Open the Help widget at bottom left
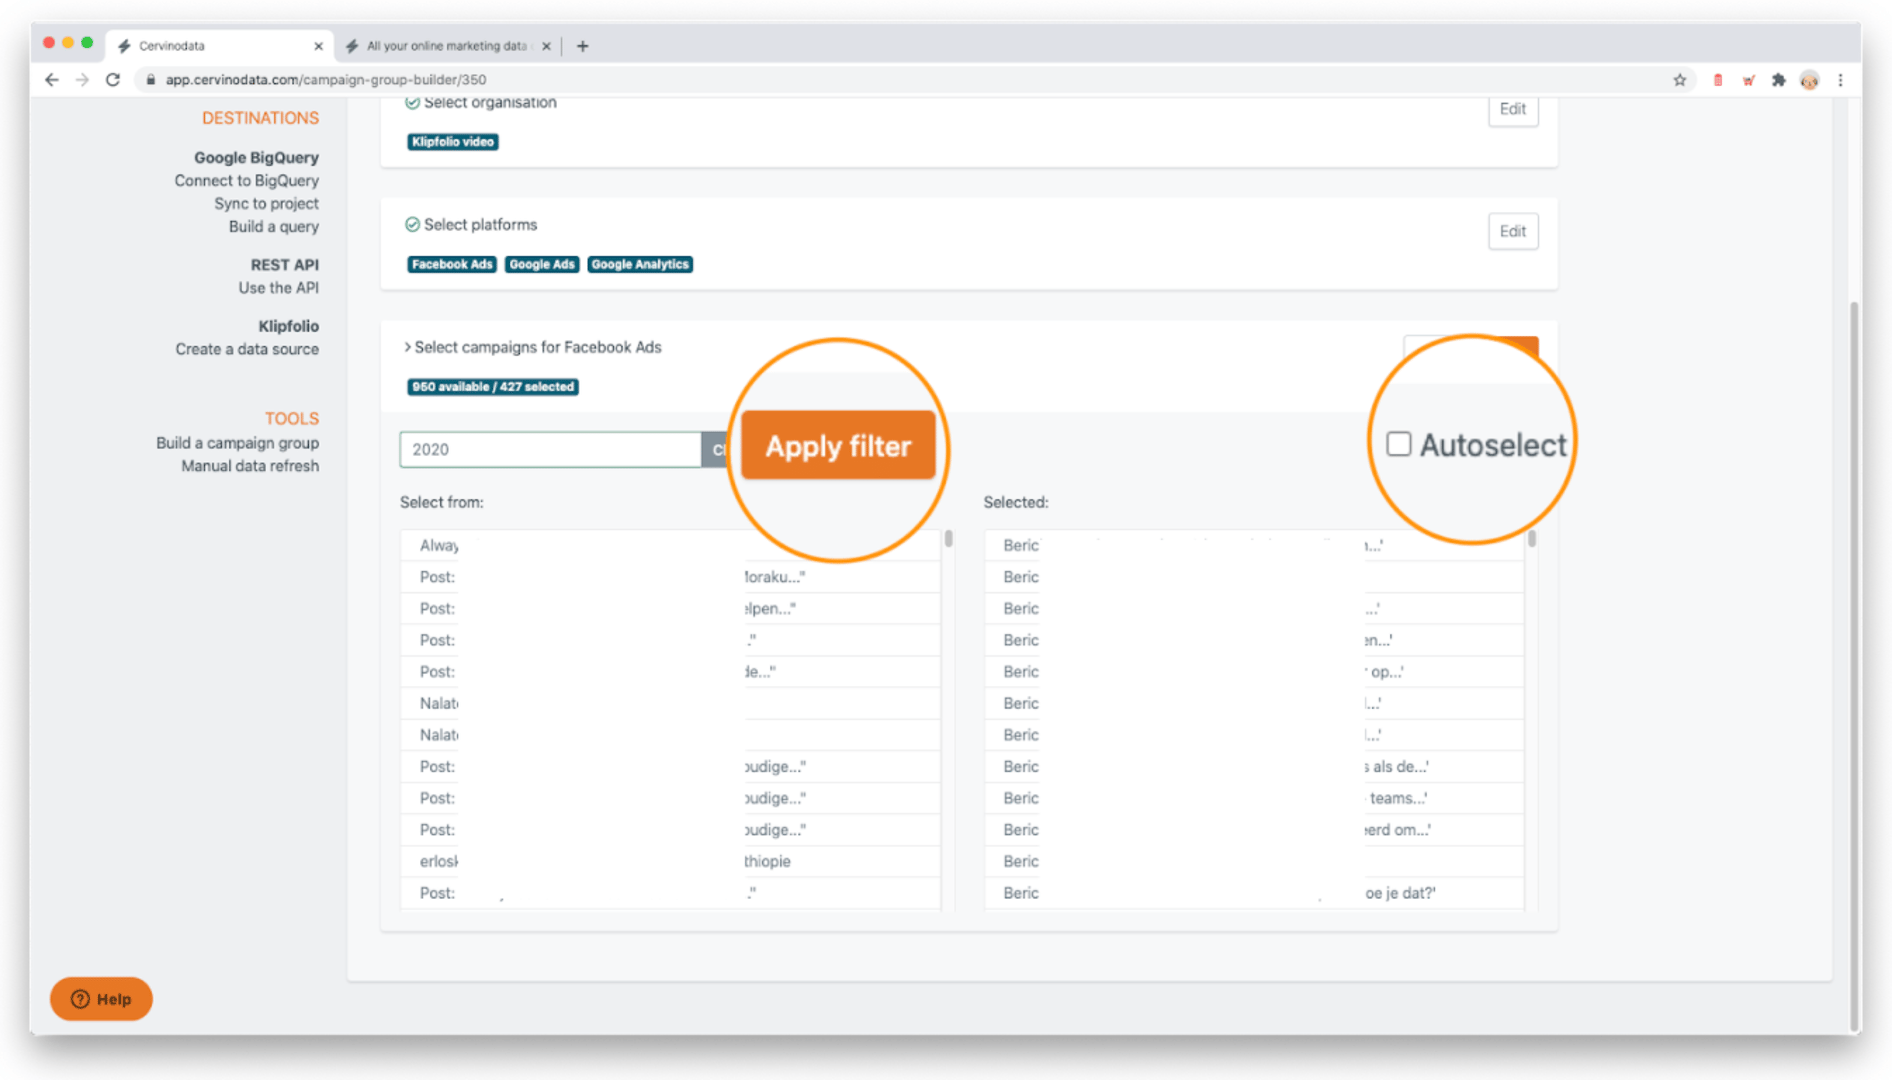The height and width of the screenshot is (1080, 1892). pos(100,998)
